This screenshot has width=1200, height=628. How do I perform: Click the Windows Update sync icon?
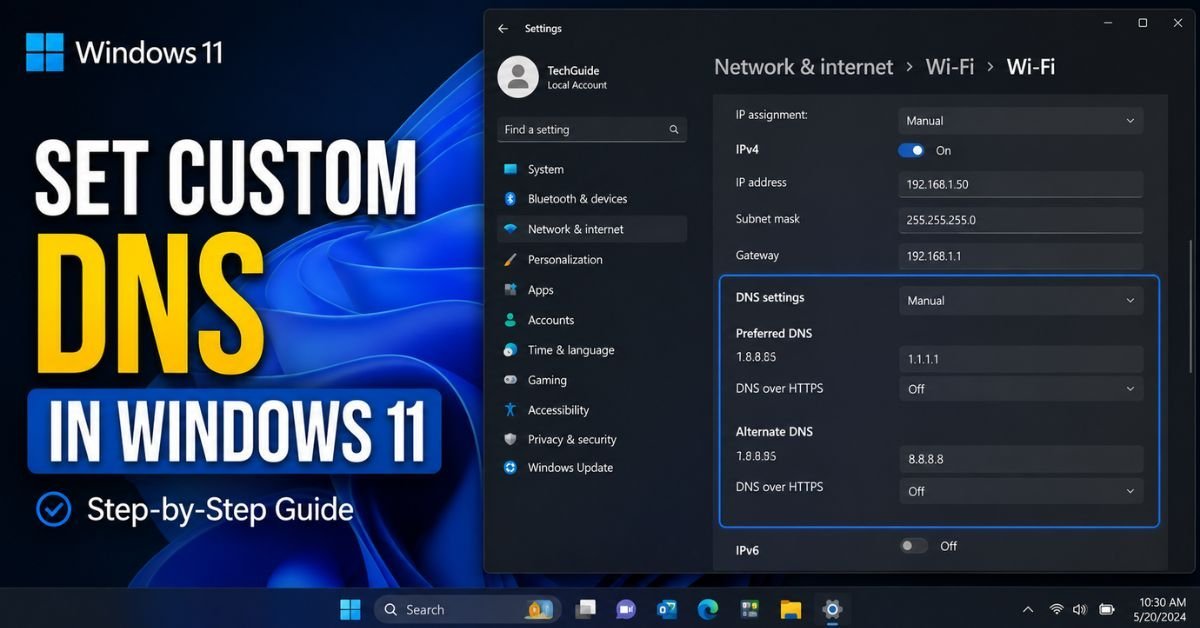(511, 467)
